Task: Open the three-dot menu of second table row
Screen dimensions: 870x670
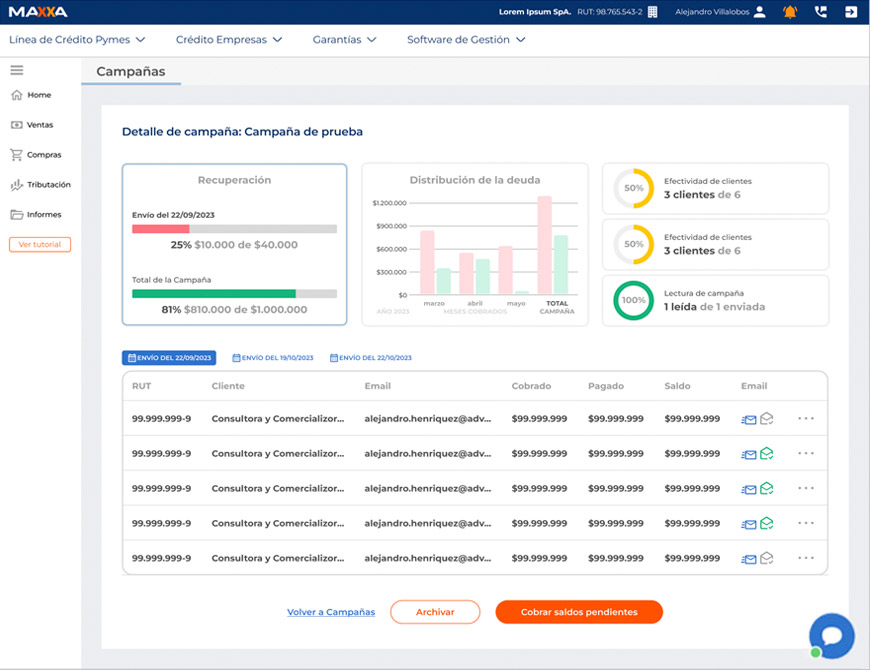Action: [806, 453]
